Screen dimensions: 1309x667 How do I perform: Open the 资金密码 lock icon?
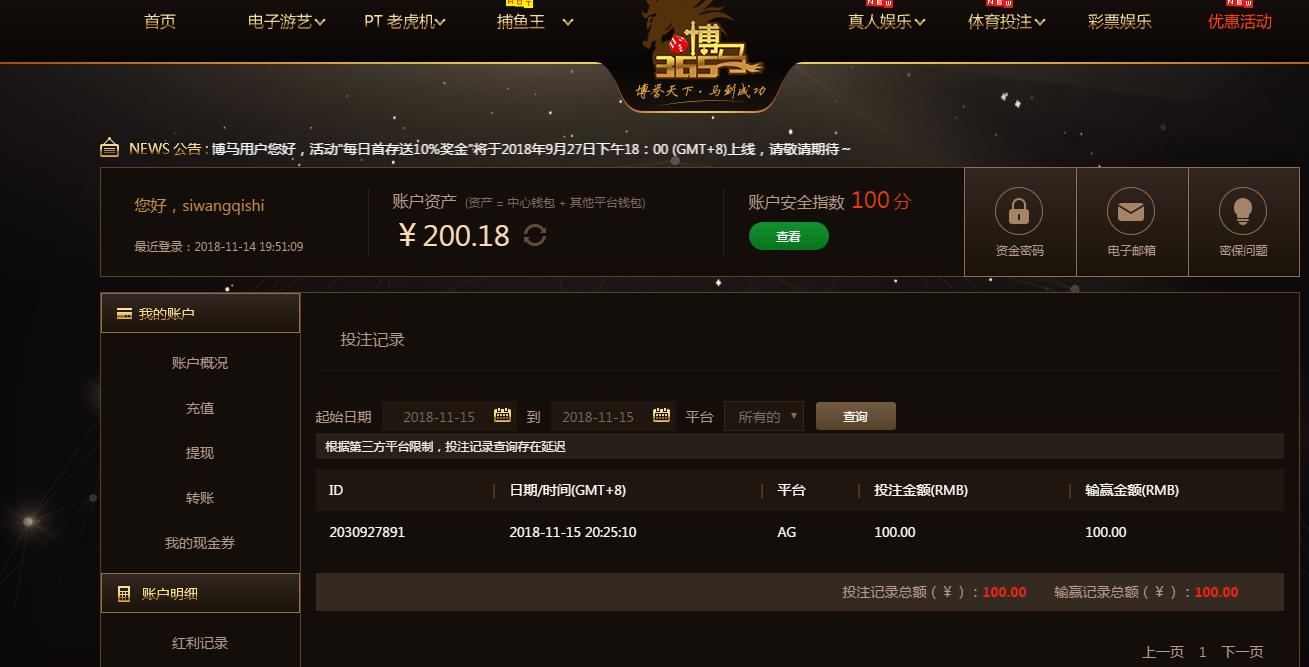pyautogui.click(x=1019, y=211)
